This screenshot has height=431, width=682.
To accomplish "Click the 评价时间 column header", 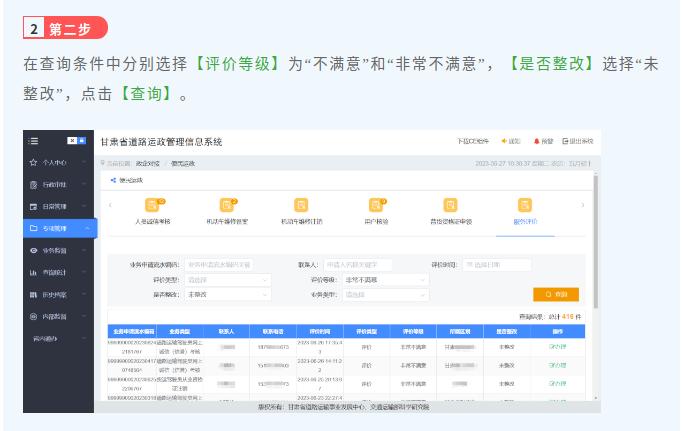I will tap(320, 331).
